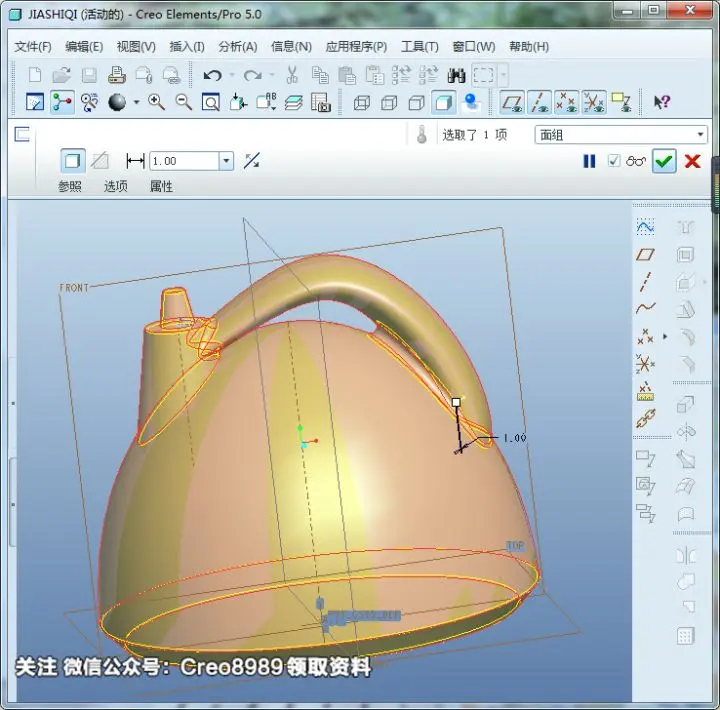Expand the shading mode dropdown arrow
Screen dimensions: 720x710
(136, 102)
